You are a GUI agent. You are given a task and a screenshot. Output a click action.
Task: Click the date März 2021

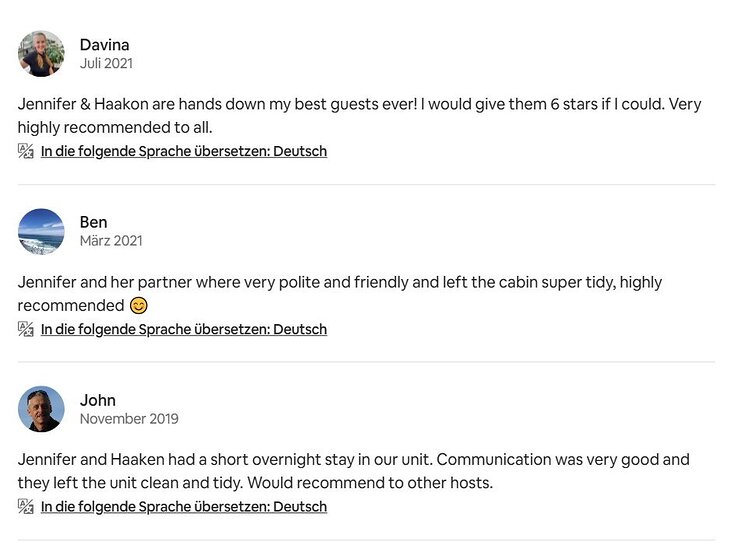point(111,241)
